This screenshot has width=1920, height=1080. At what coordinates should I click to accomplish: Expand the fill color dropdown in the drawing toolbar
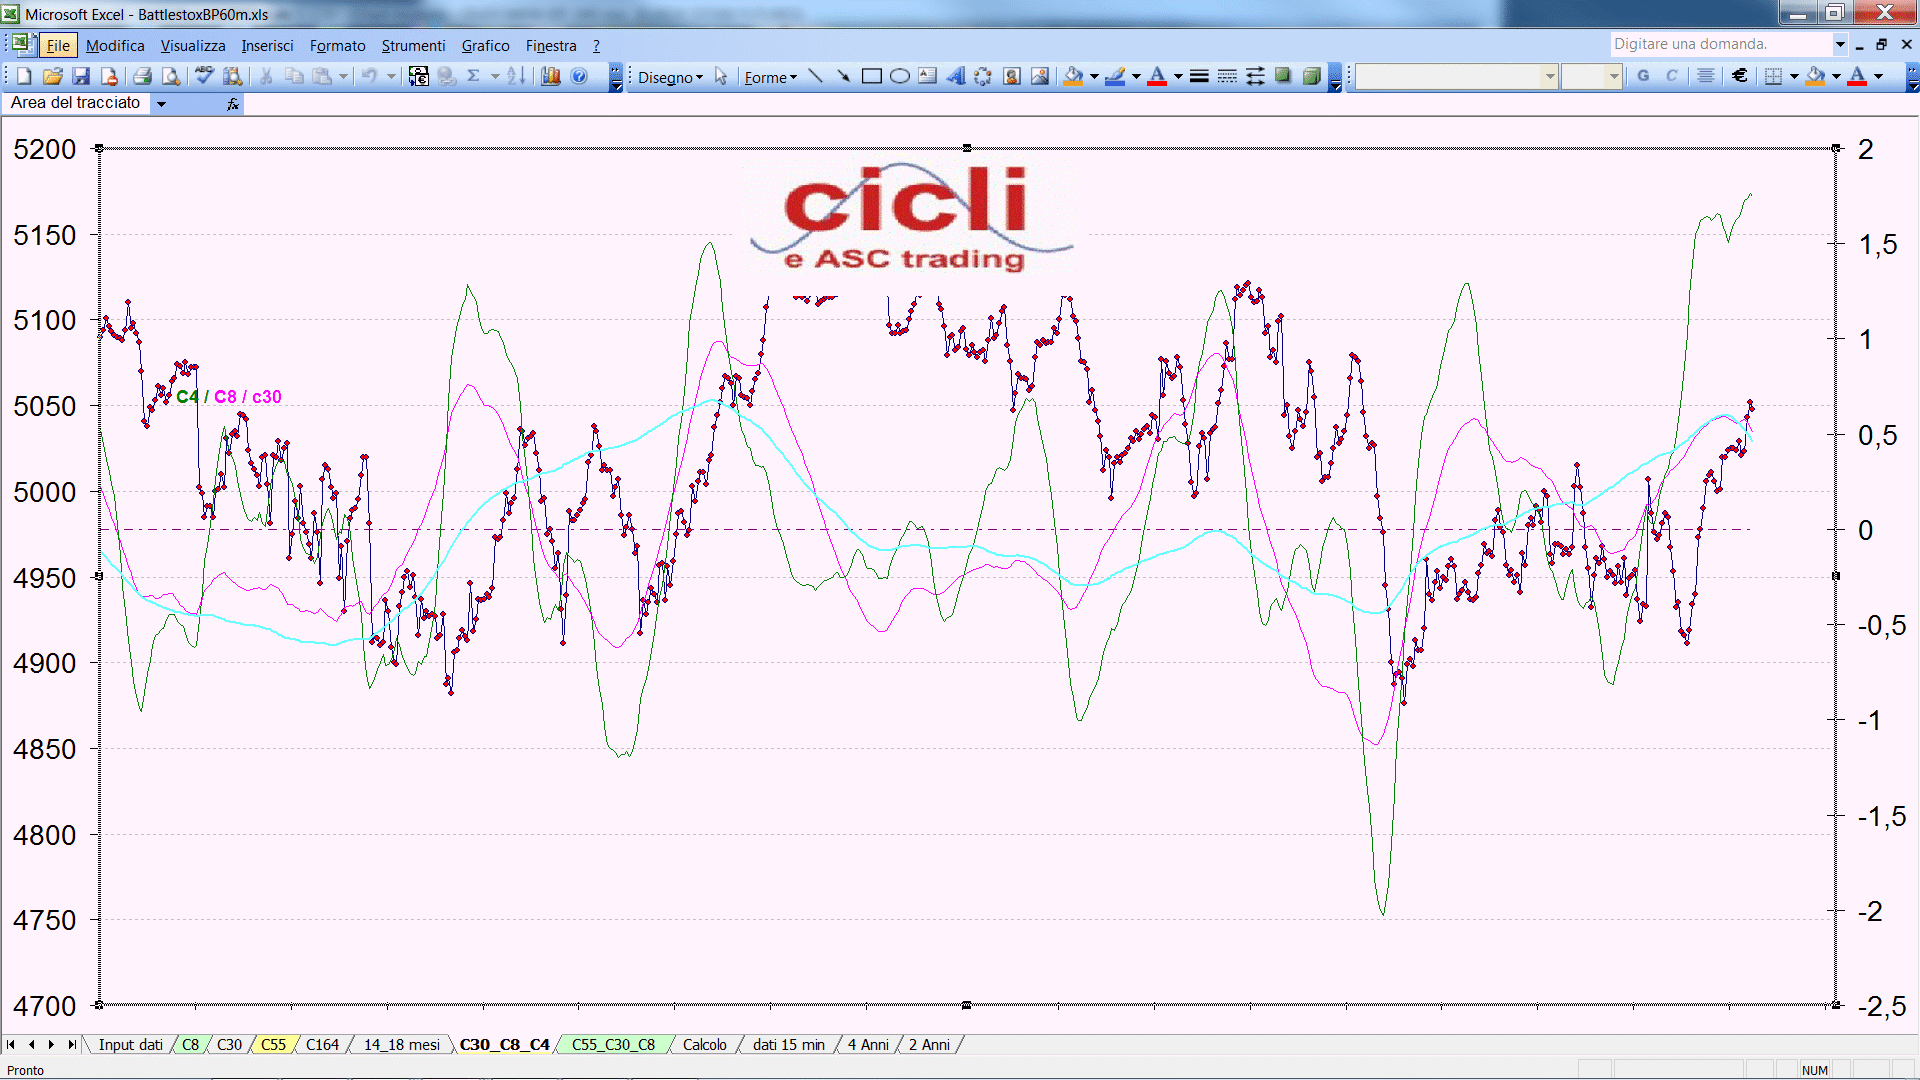pos(1094,76)
